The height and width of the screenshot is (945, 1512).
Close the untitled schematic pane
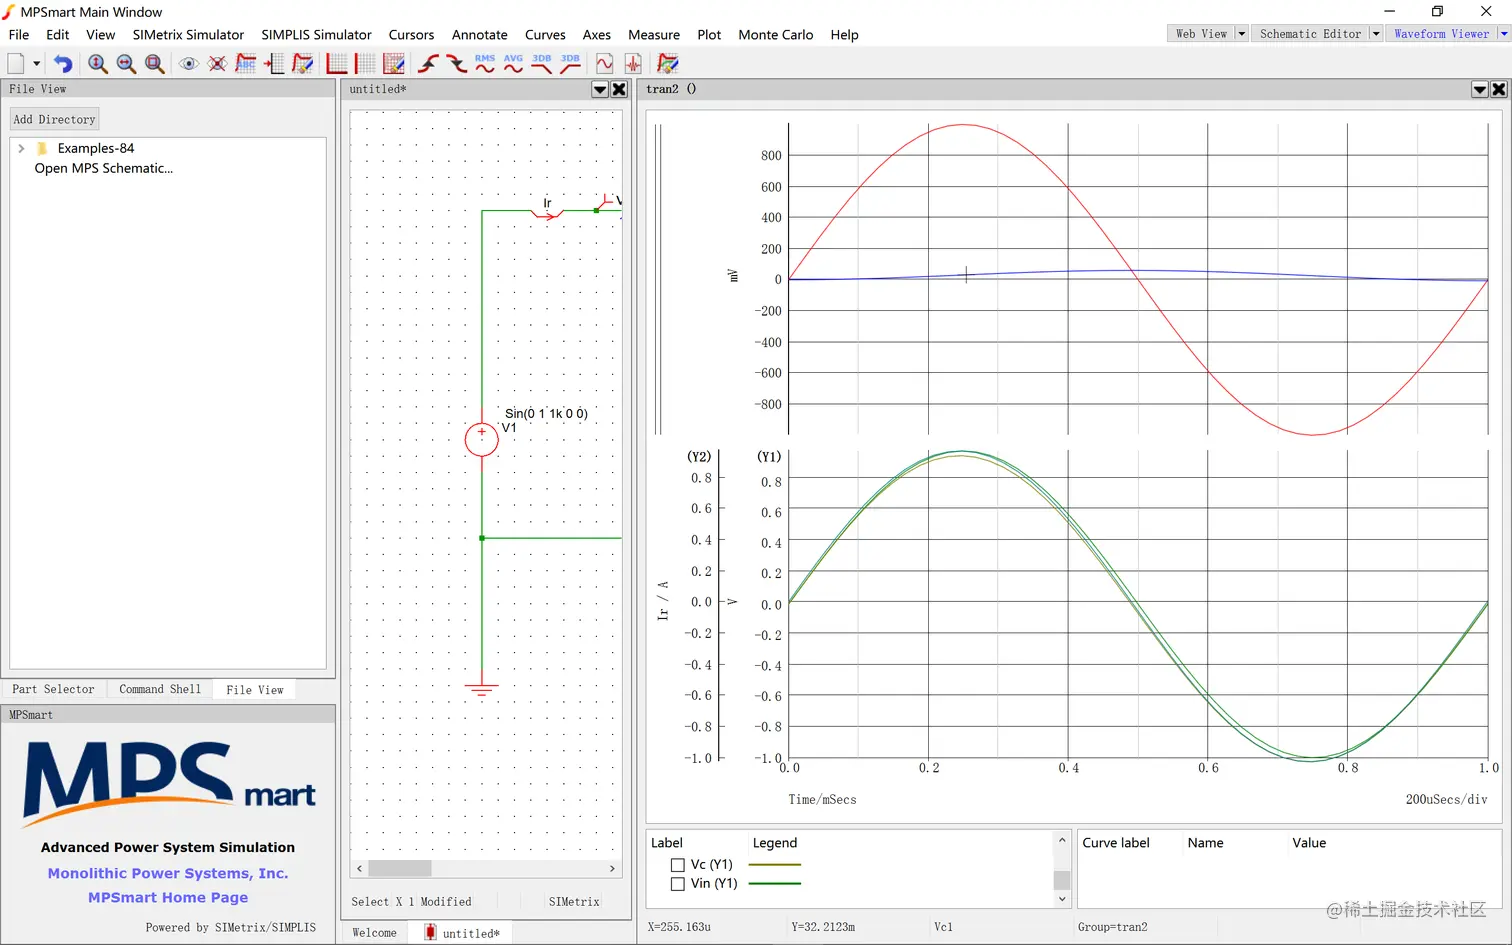619,89
